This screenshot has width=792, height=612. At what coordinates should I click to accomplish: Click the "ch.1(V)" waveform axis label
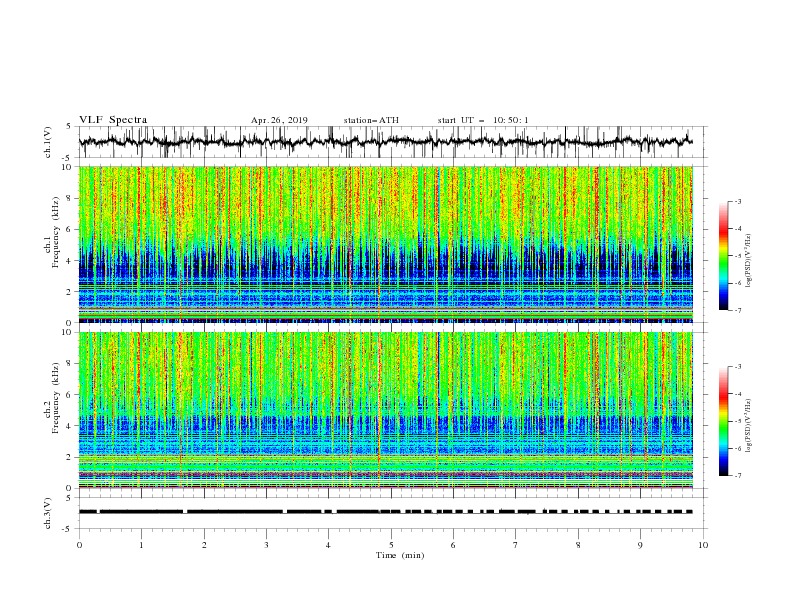point(48,142)
